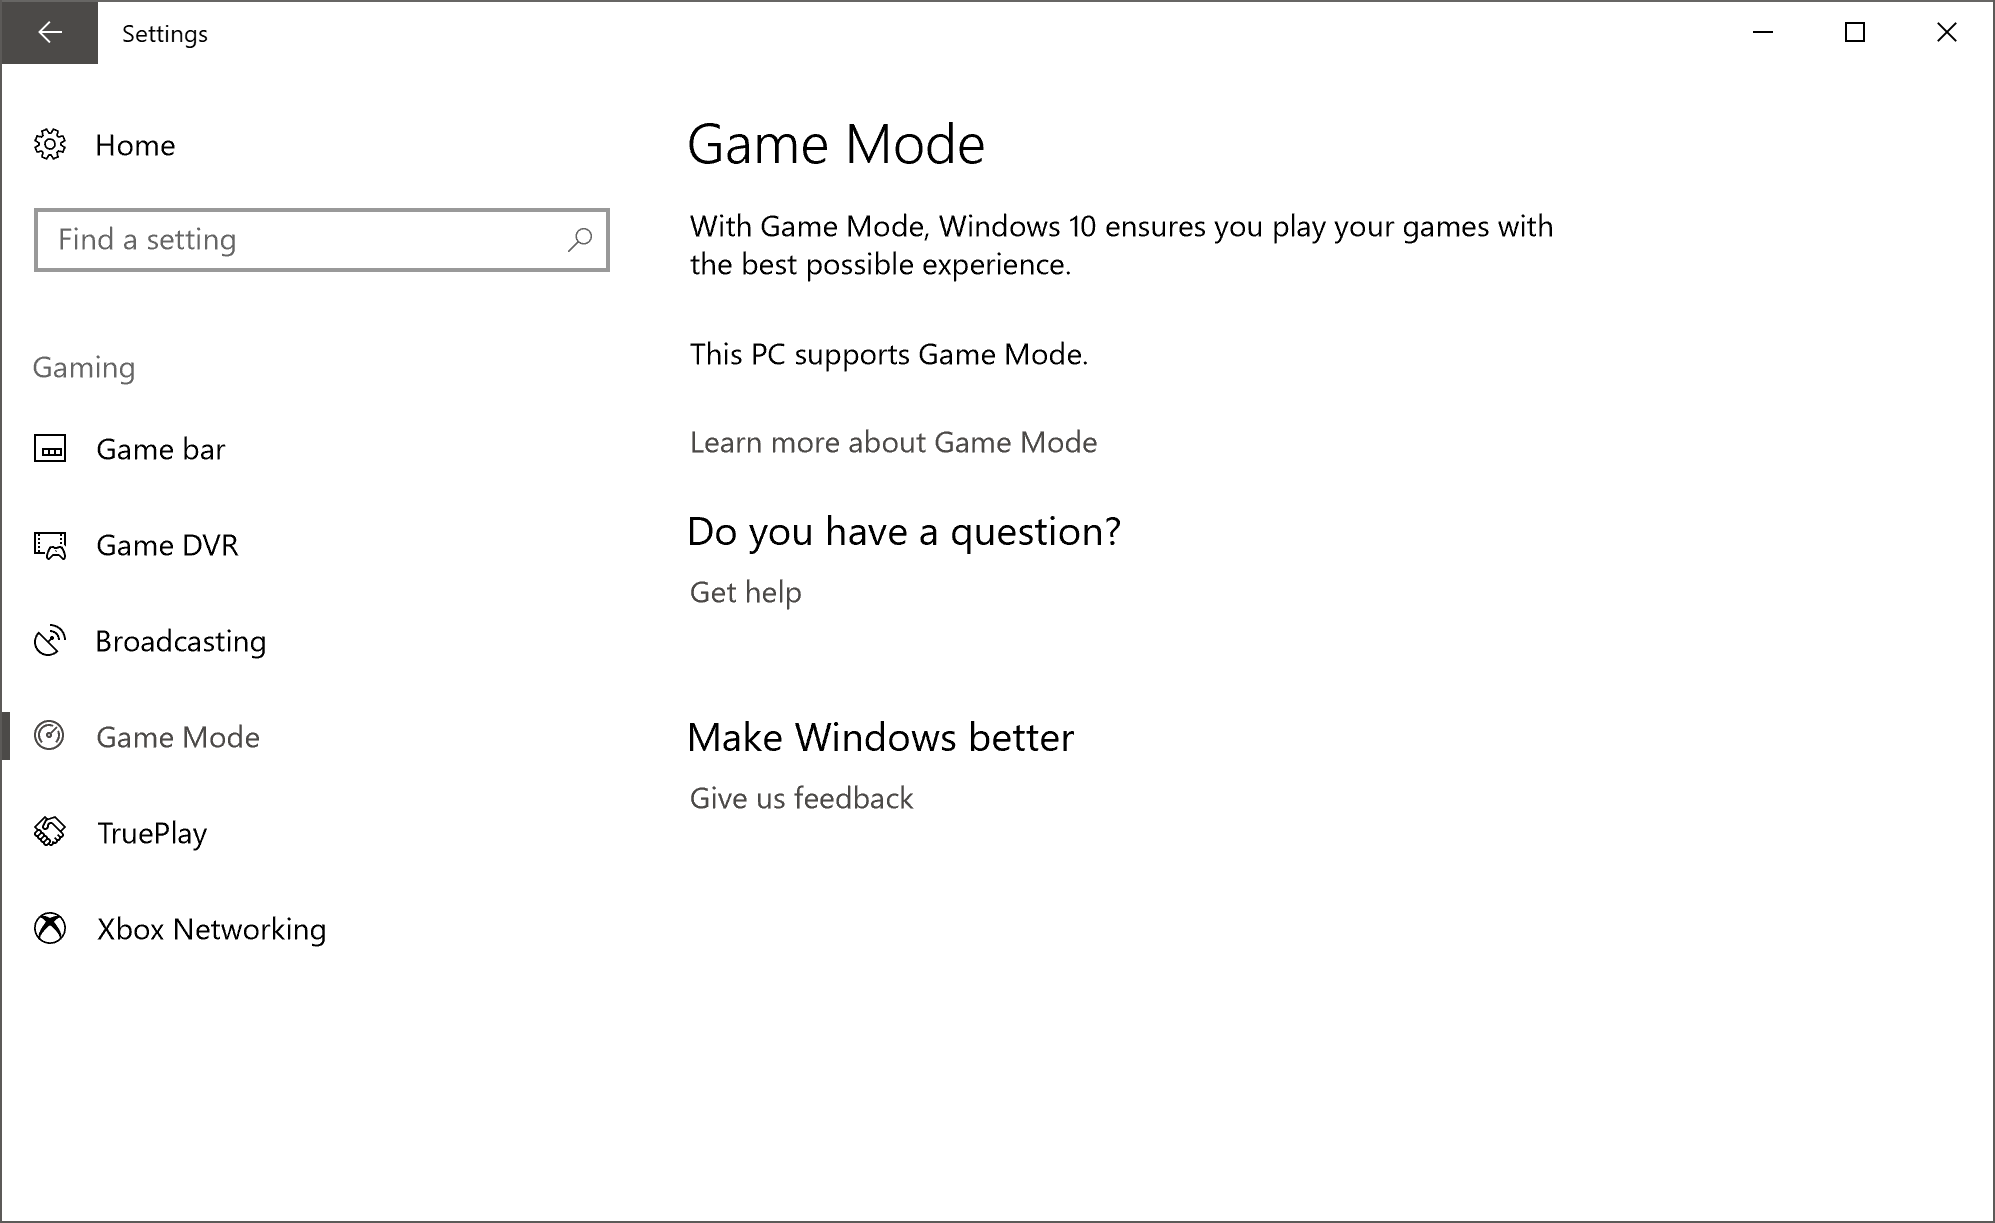Click Learn more about Game Mode
Screen dimensions: 1995x1223
tap(893, 442)
